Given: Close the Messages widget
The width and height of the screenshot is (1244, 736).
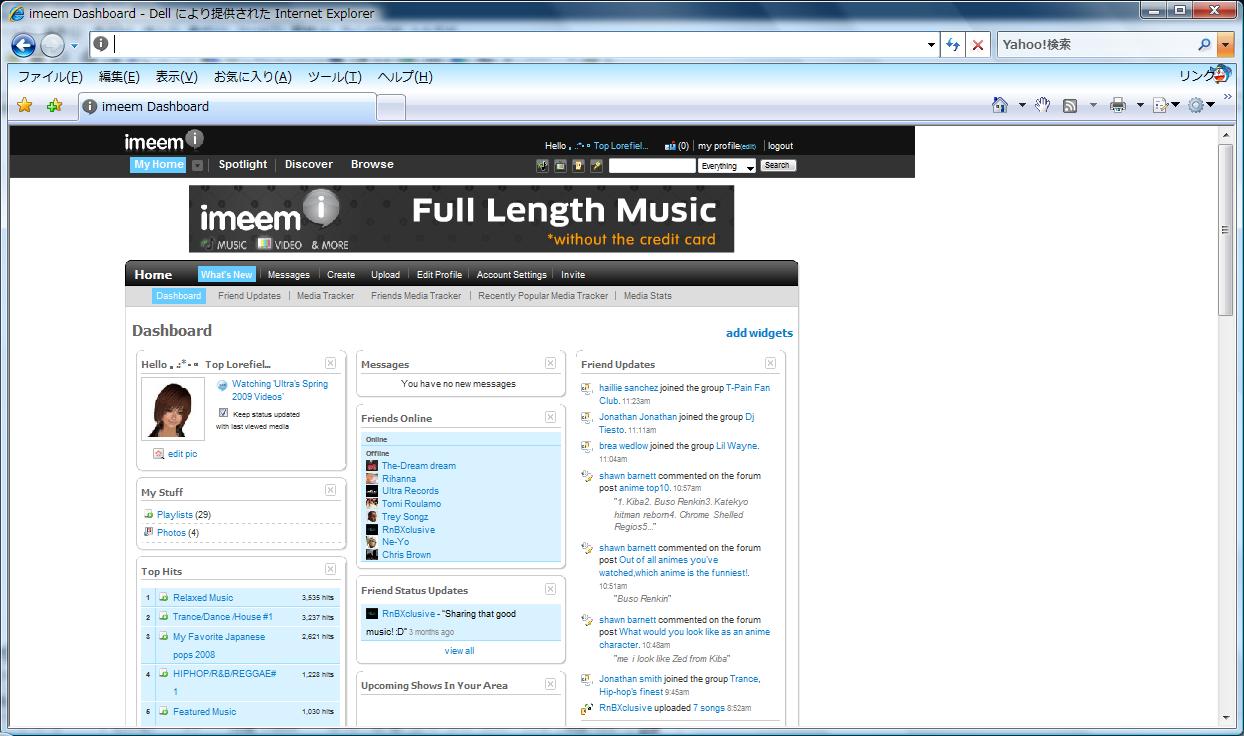Looking at the screenshot, I should click(x=550, y=363).
